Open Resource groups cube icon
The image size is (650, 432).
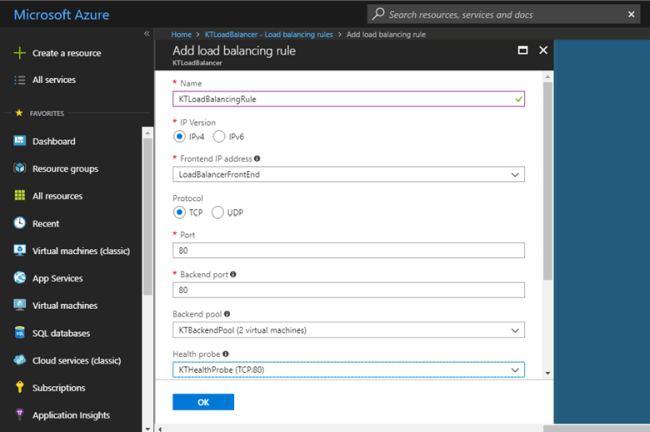pos(20,169)
